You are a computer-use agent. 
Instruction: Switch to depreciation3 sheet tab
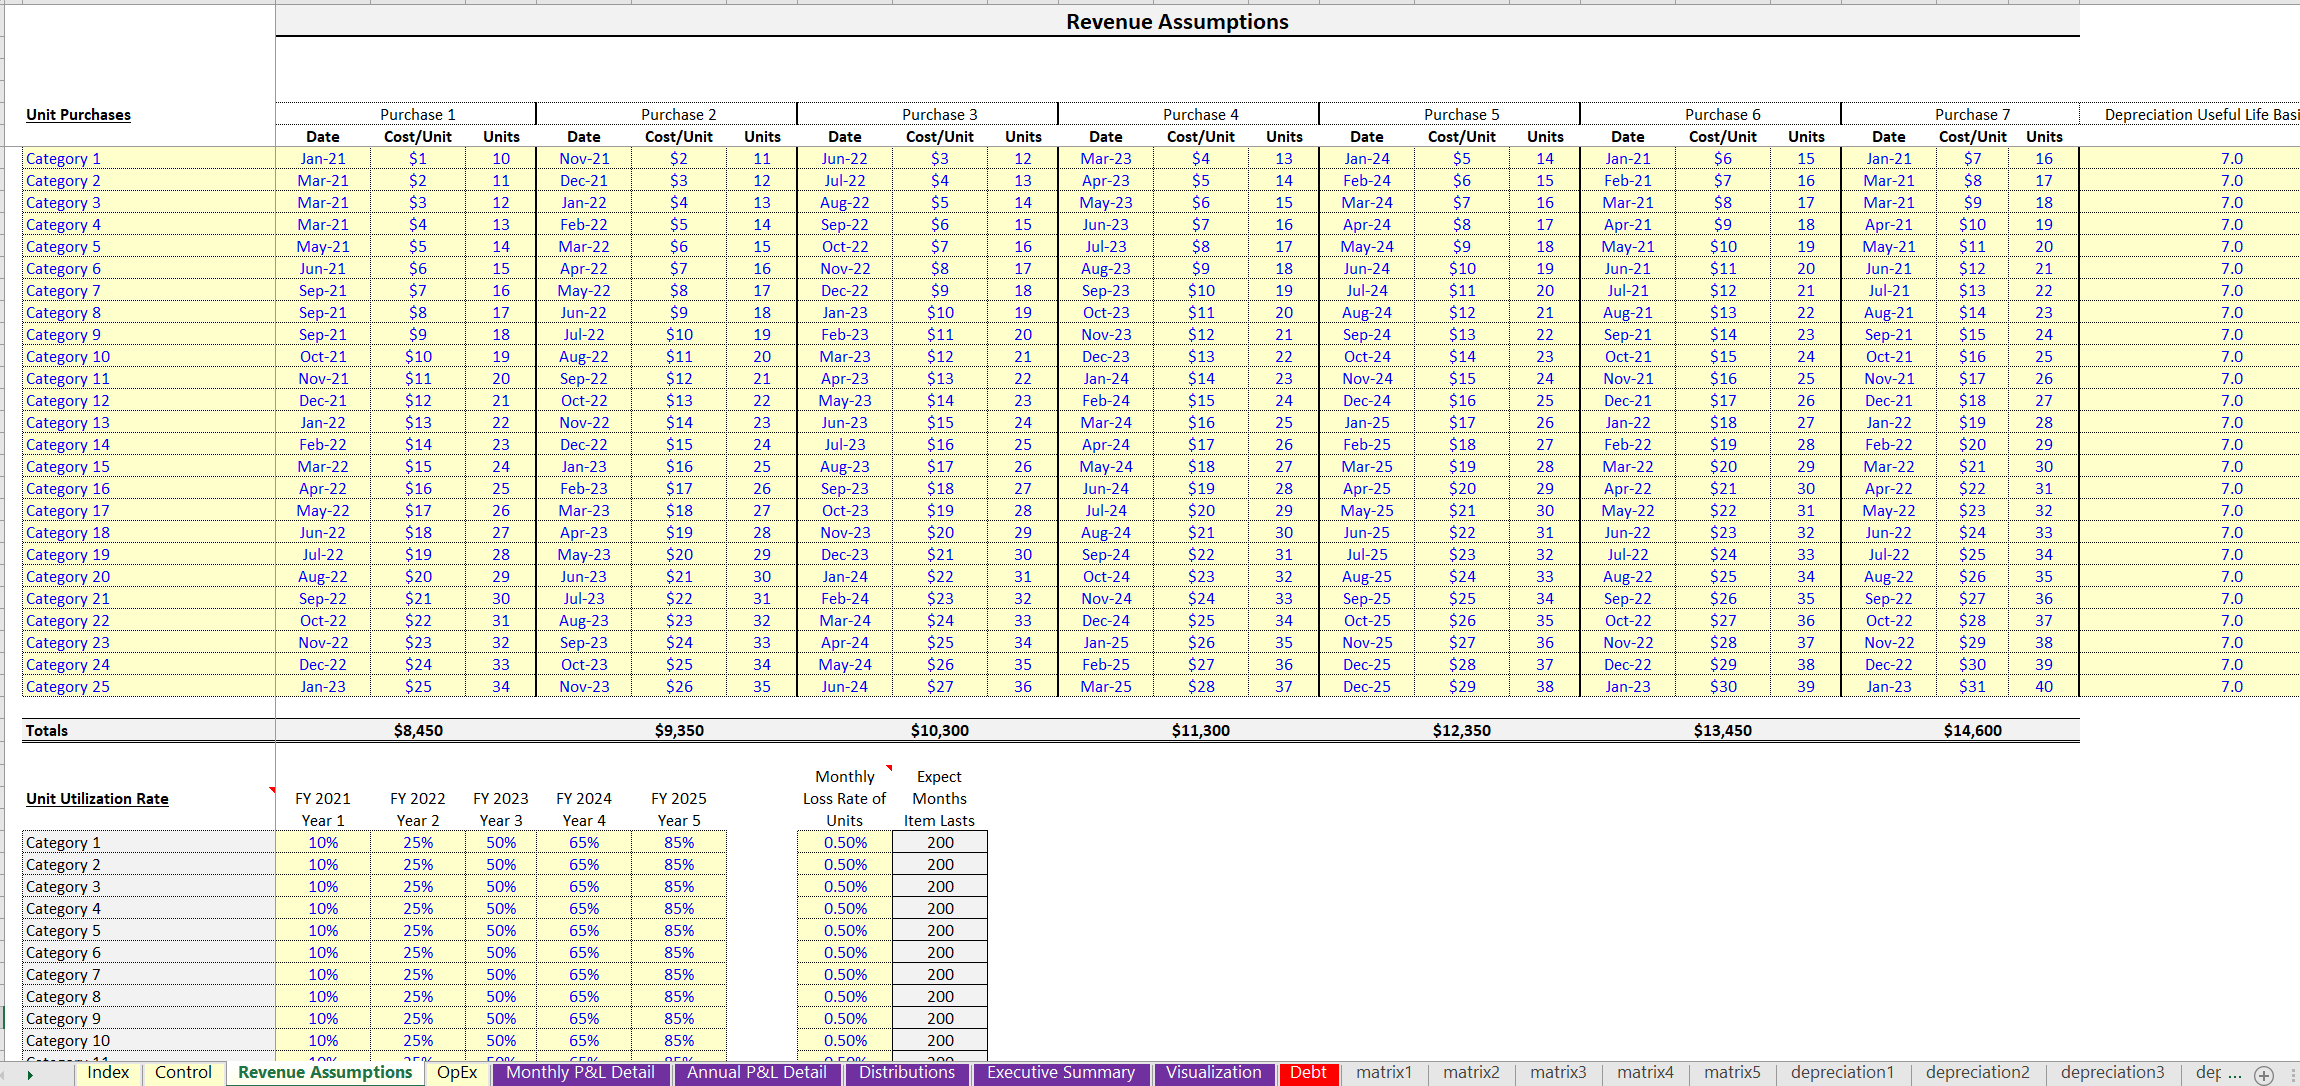[x=2112, y=1073]
